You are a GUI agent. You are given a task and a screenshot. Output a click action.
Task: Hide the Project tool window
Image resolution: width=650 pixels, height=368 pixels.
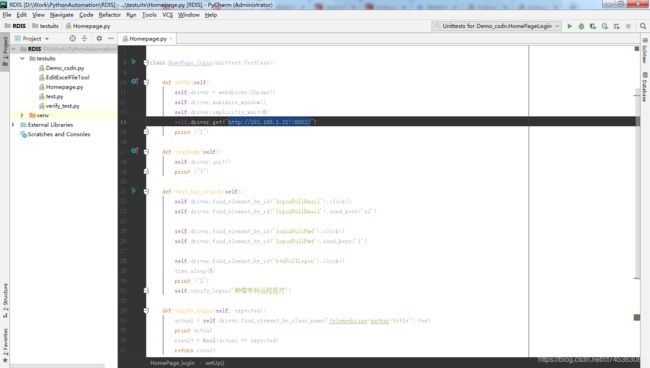click(x=111, y=38)
